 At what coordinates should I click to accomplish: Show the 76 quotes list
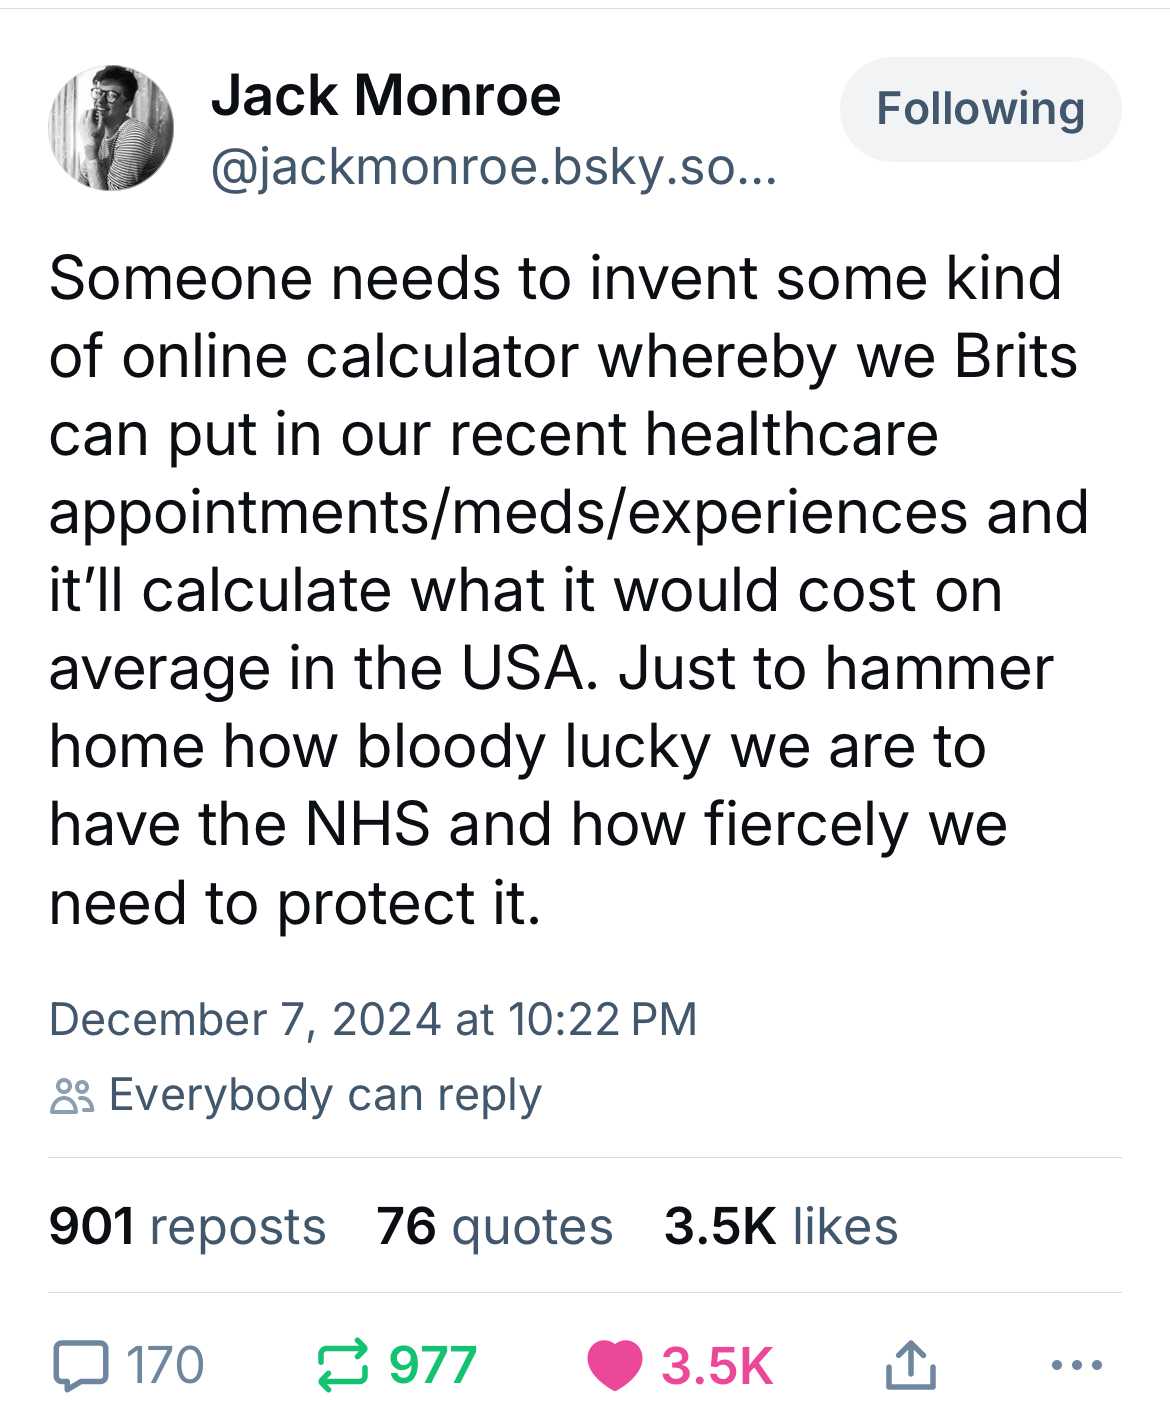tap(494, 1226)
